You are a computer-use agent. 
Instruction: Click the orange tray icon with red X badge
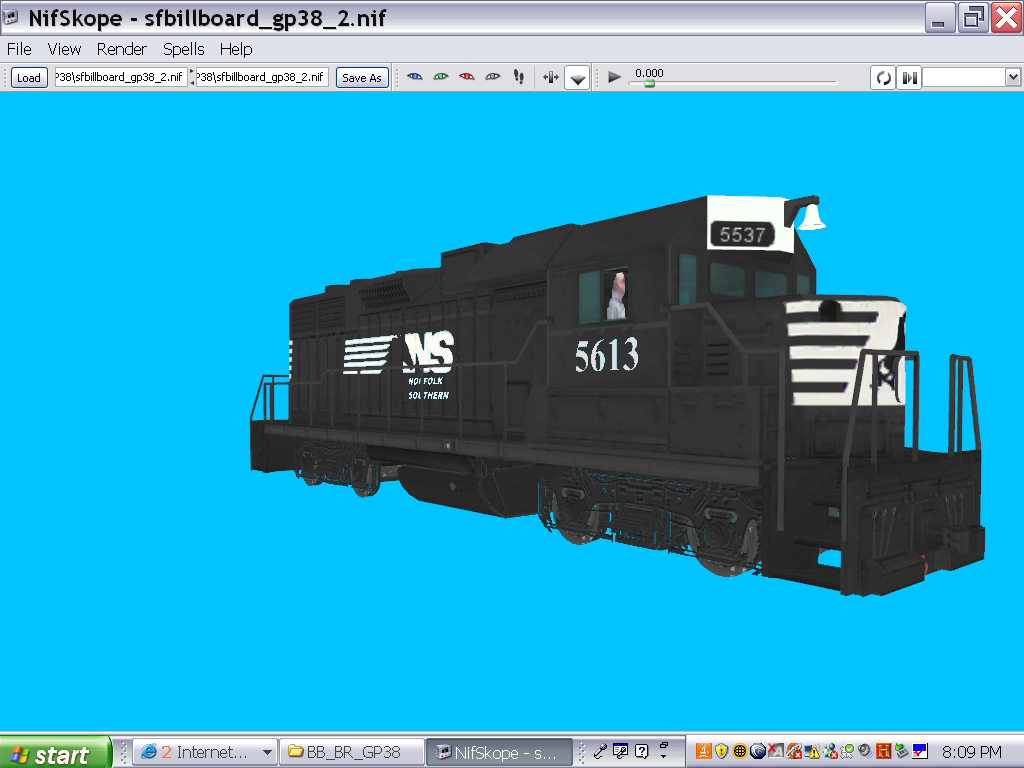(x=794, y=752)
